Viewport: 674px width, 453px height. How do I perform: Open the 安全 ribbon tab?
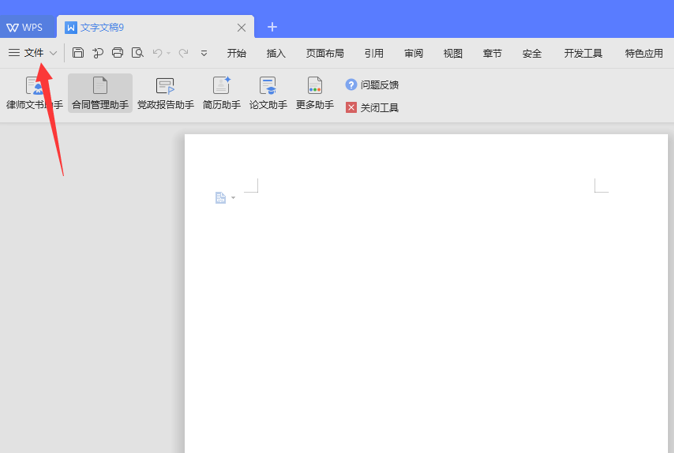(532, 53)
